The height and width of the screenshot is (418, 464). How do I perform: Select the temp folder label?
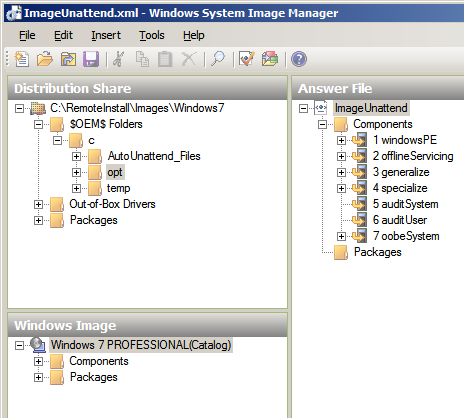(118, 188)
